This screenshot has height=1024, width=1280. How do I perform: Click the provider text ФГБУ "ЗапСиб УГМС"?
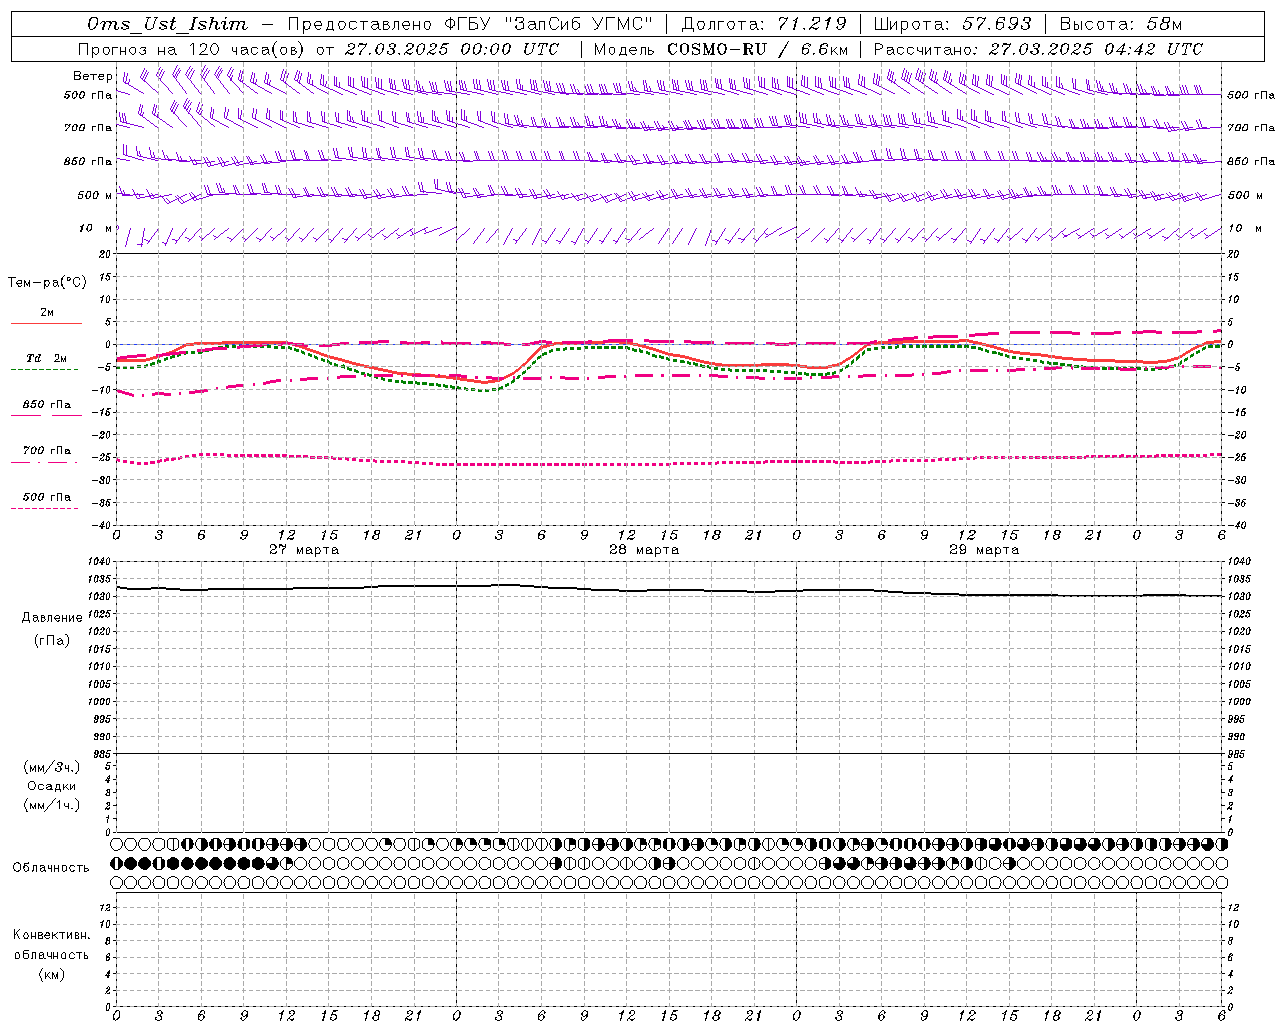548,24
